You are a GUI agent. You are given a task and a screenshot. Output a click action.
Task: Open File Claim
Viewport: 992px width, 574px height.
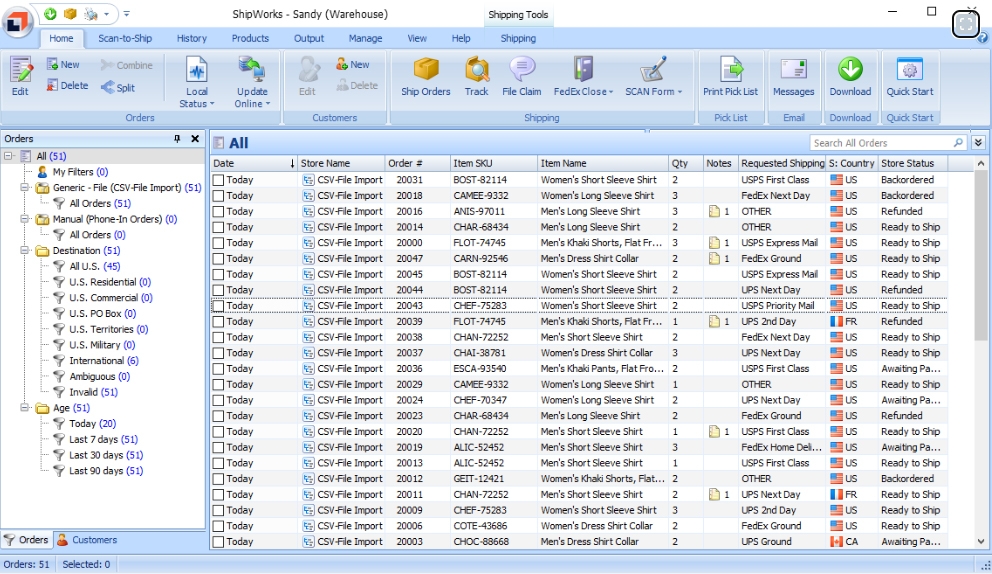521,76
